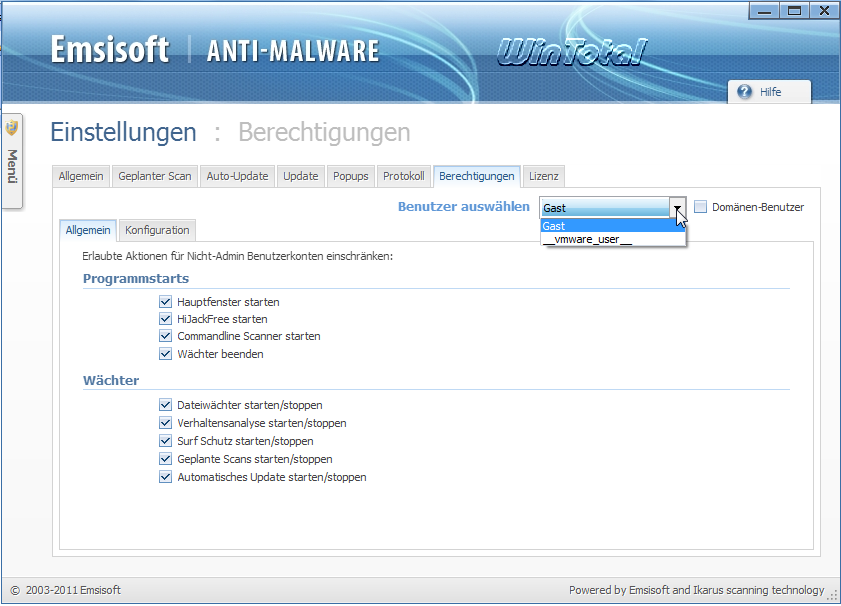Uncheck Hauptfenster starten
Image resolution: width=841 pixels, height=606 pixels.
click(x=165, y=302)
